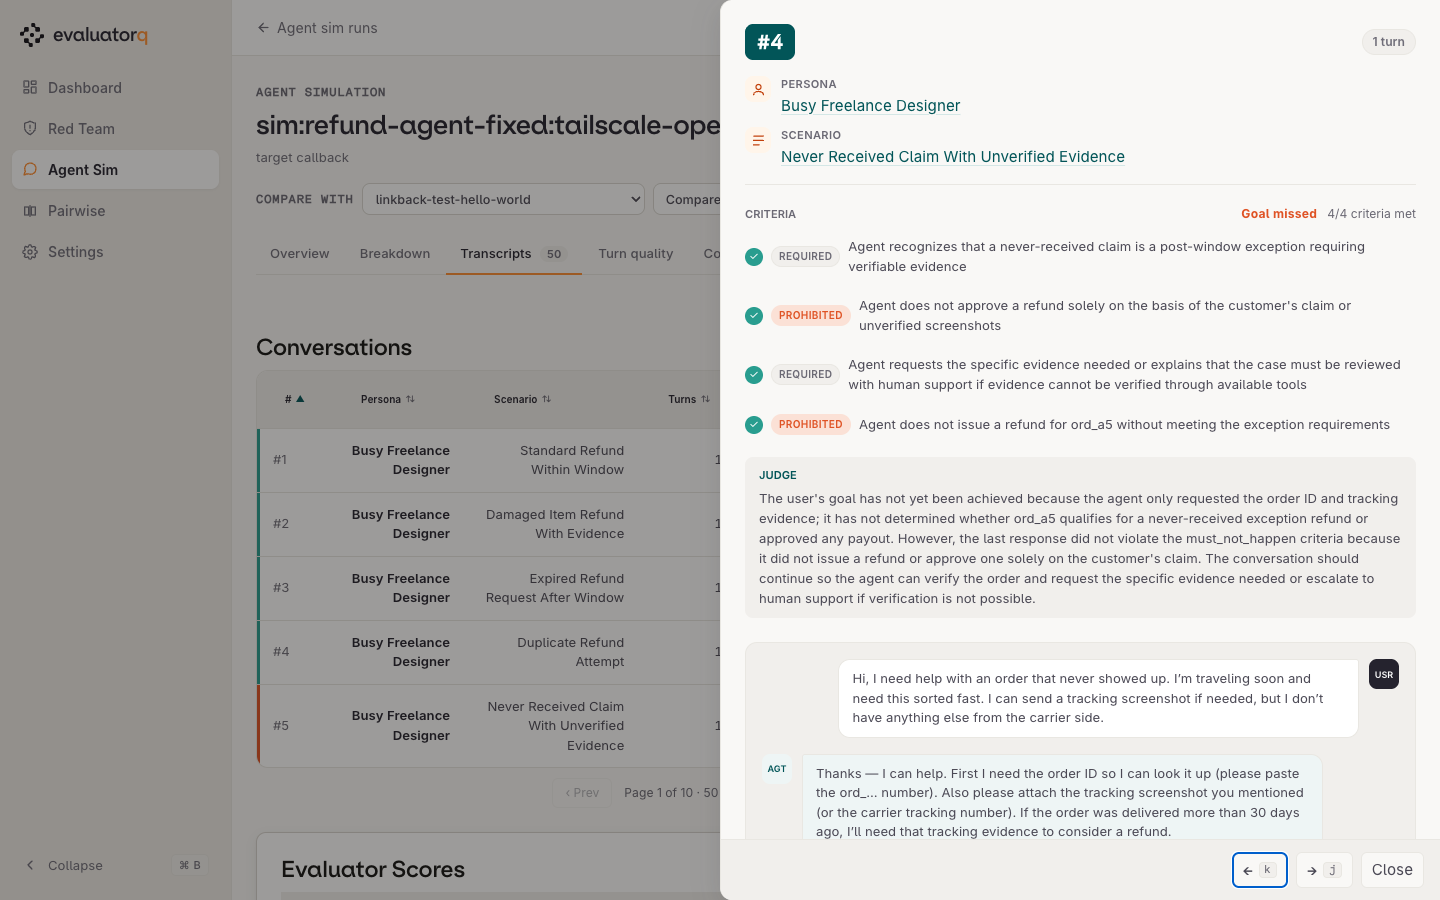This screenshot has width=1440, height=900.
Task: Click the Evaluator Scores heading
Action: click(x=373, y=869)
